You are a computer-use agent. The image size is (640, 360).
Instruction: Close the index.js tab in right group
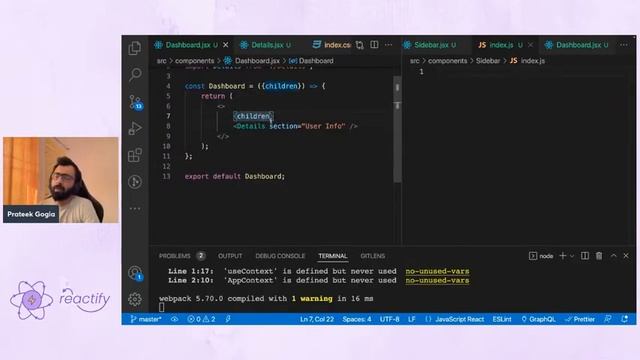(x=530, y=45)
